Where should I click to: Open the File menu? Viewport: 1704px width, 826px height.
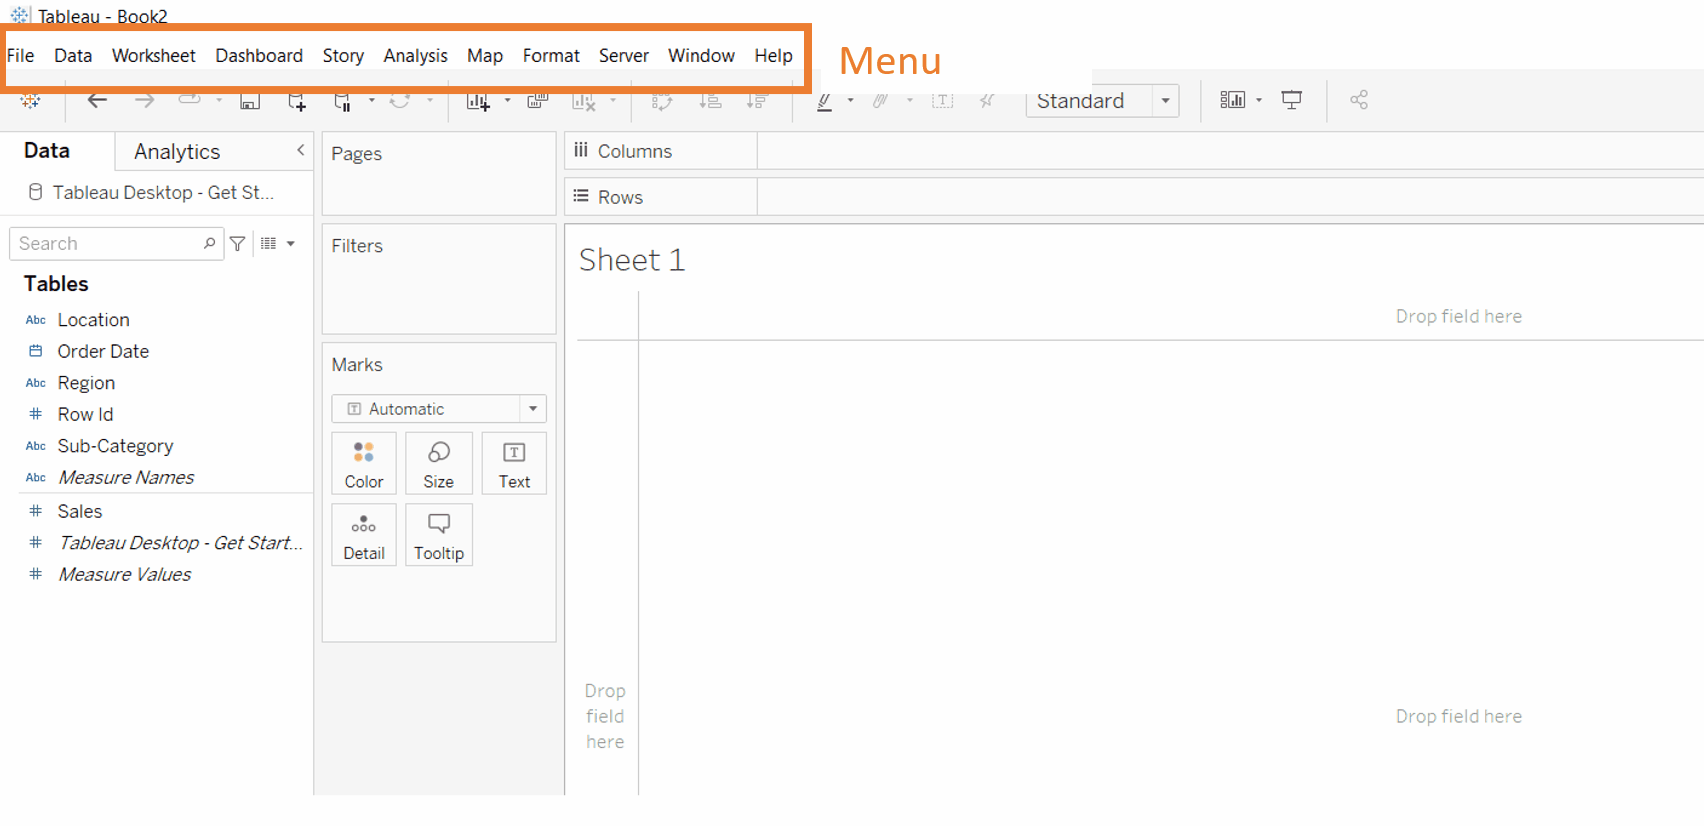[x=21, y=56]
